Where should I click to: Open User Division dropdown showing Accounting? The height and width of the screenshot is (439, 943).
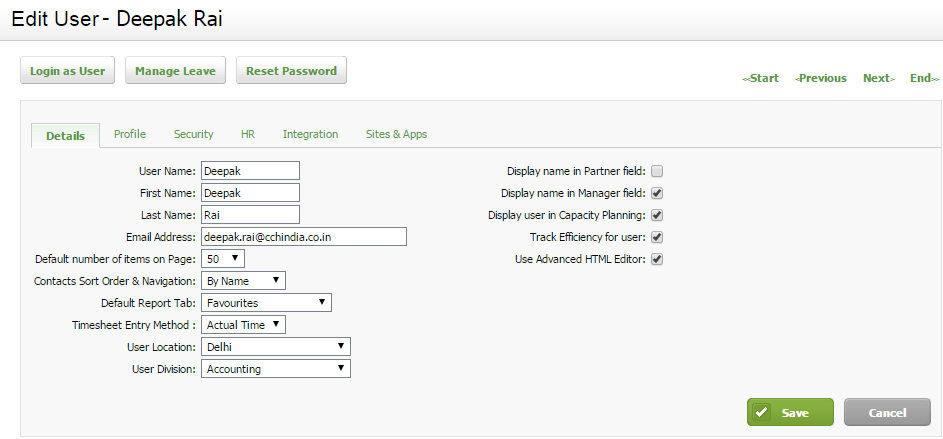(276, 369)
